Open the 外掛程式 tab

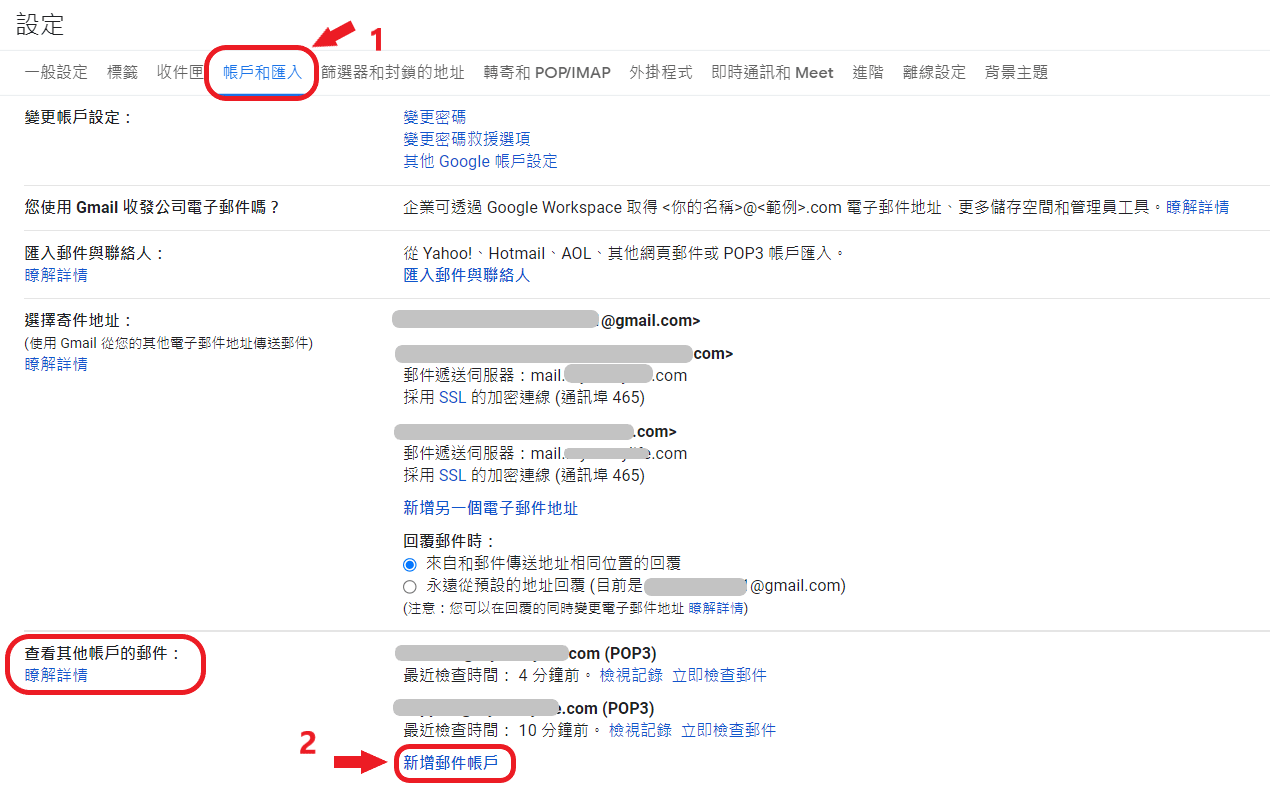coord(661,72)
